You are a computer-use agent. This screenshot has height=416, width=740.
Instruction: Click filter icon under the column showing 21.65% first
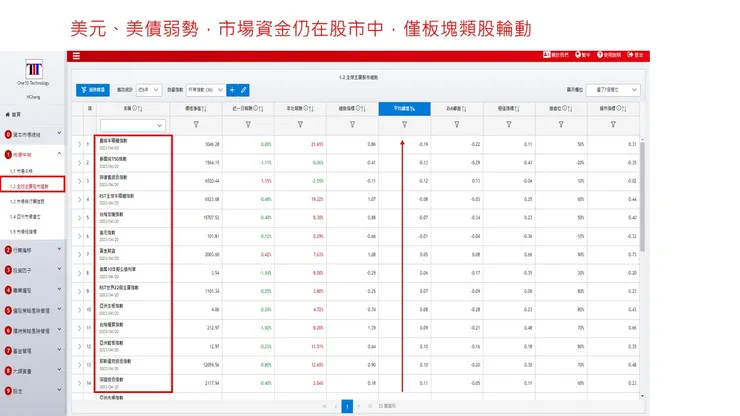pyautogui.click(x=300, y=125)
